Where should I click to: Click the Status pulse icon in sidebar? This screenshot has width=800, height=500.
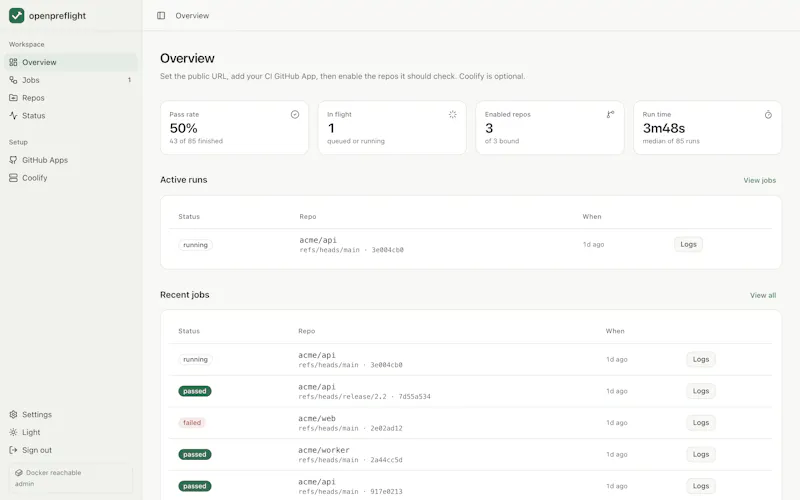[x=13, y=116]
